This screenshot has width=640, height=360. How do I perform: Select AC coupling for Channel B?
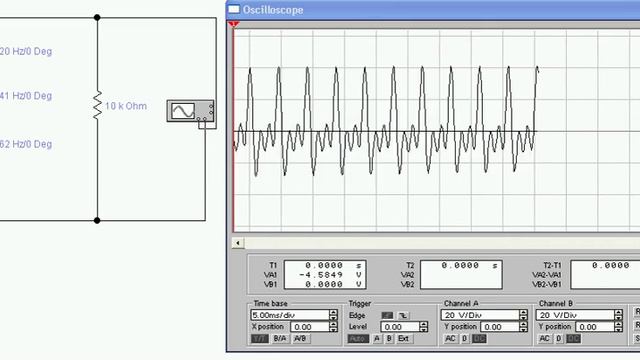[x=544, y=339]
